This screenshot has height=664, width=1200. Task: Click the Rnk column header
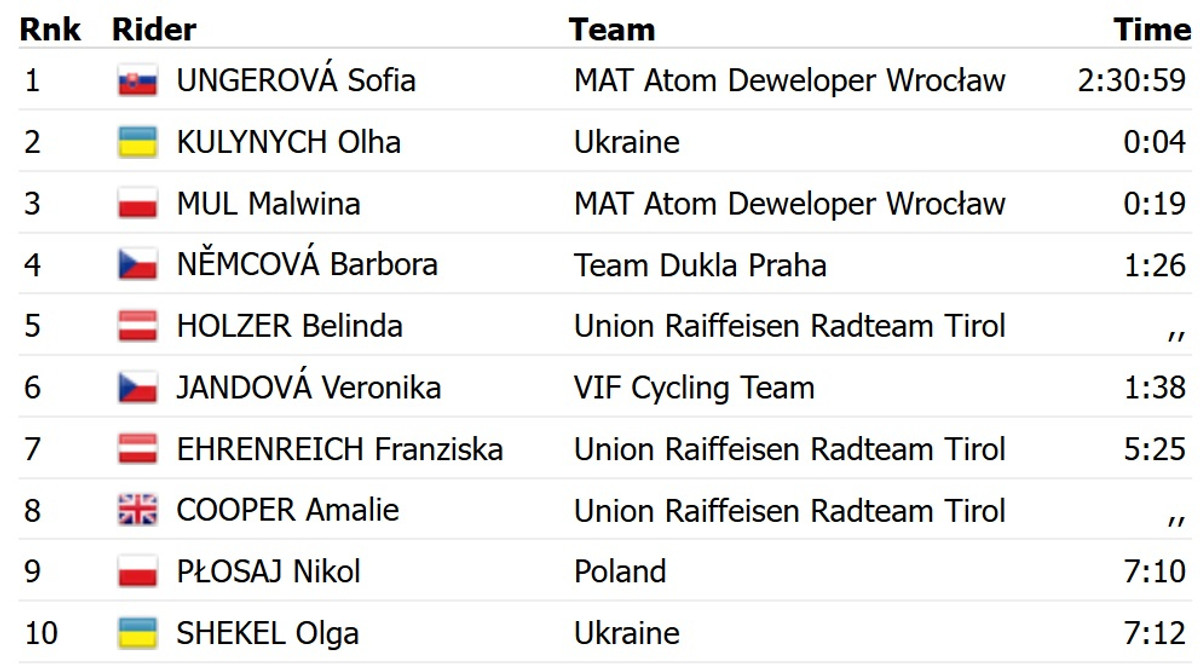(x=52, y=29)
